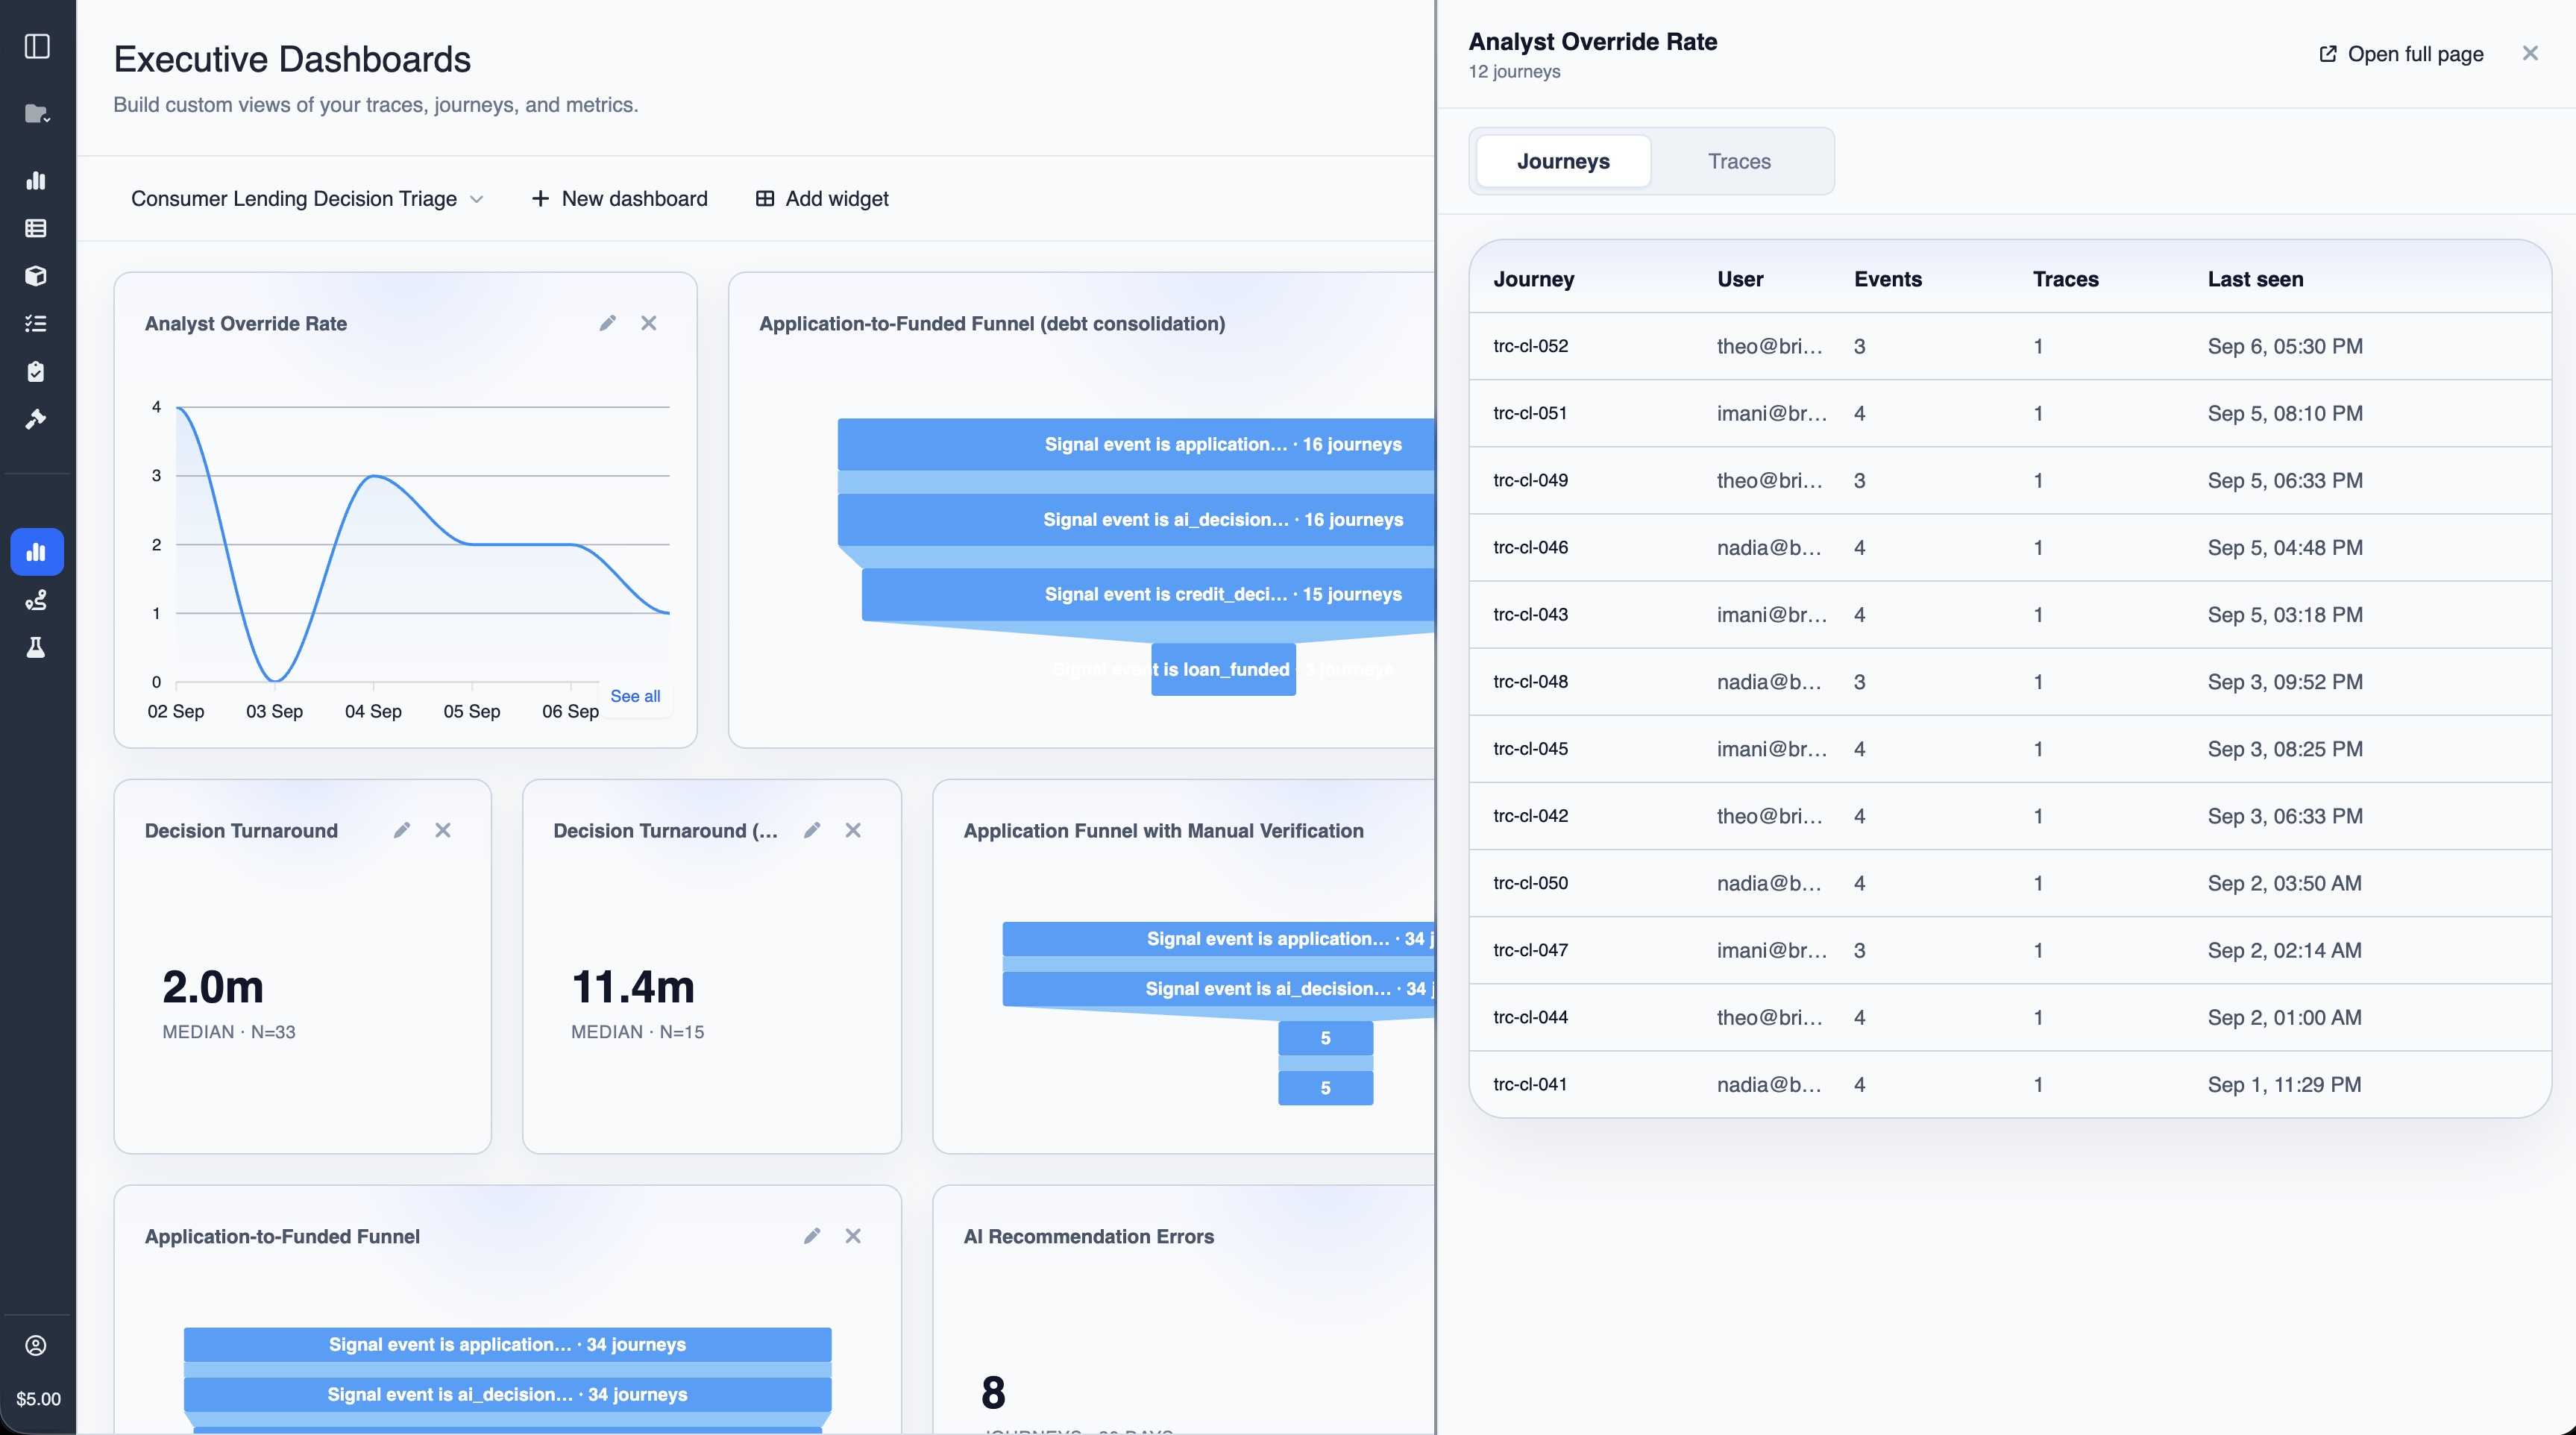
Task: Open the checklist tasks icon in sidebar
Action: click(36, 323)
